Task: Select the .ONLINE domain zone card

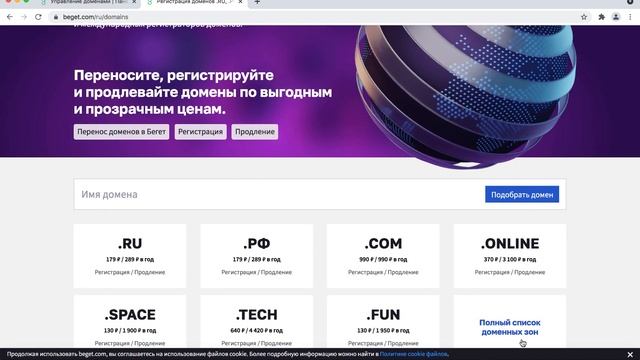Action: [x=510, y=256]
